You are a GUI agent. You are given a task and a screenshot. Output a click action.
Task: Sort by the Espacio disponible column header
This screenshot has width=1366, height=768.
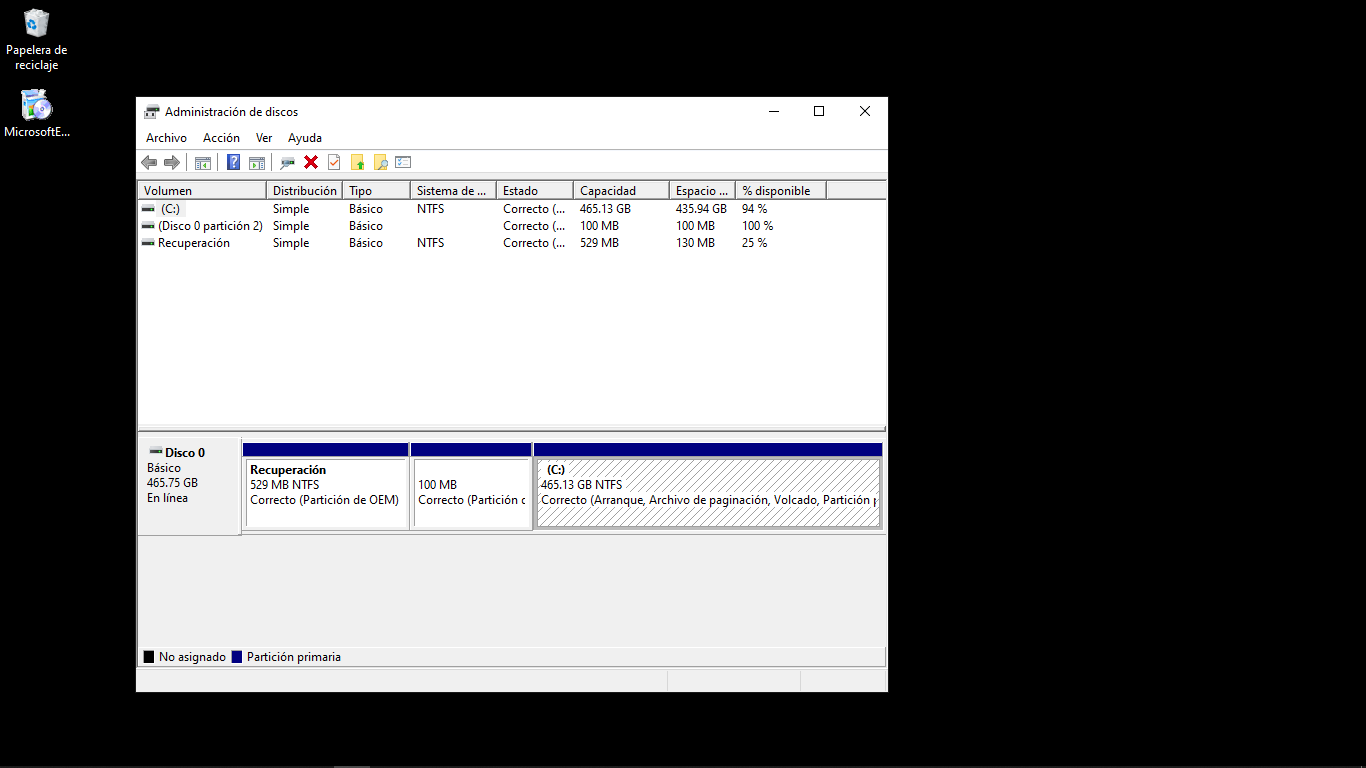(702, 190)
